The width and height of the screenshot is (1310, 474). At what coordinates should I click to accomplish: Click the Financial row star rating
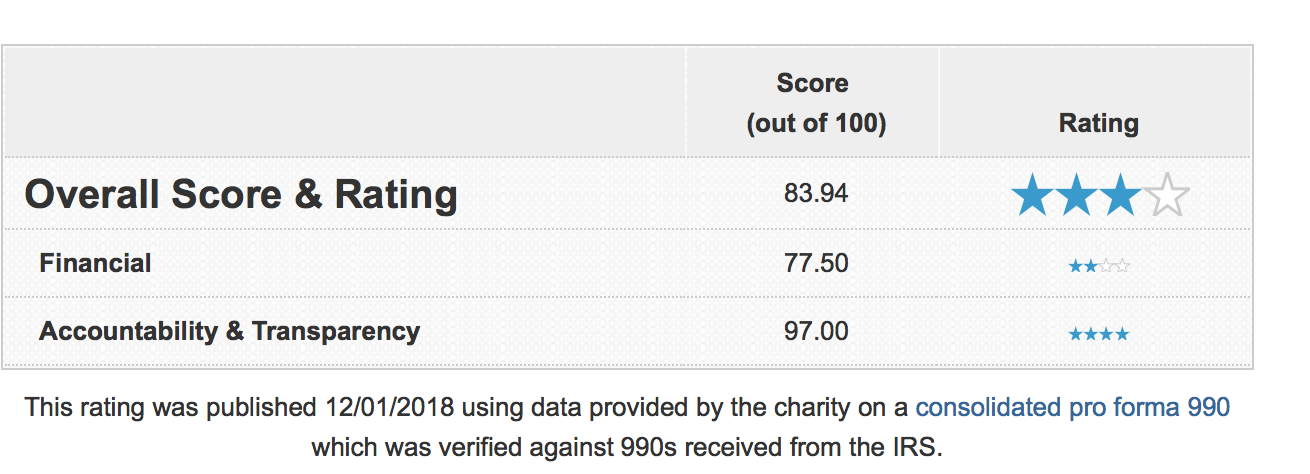(x=1098, y=266)
